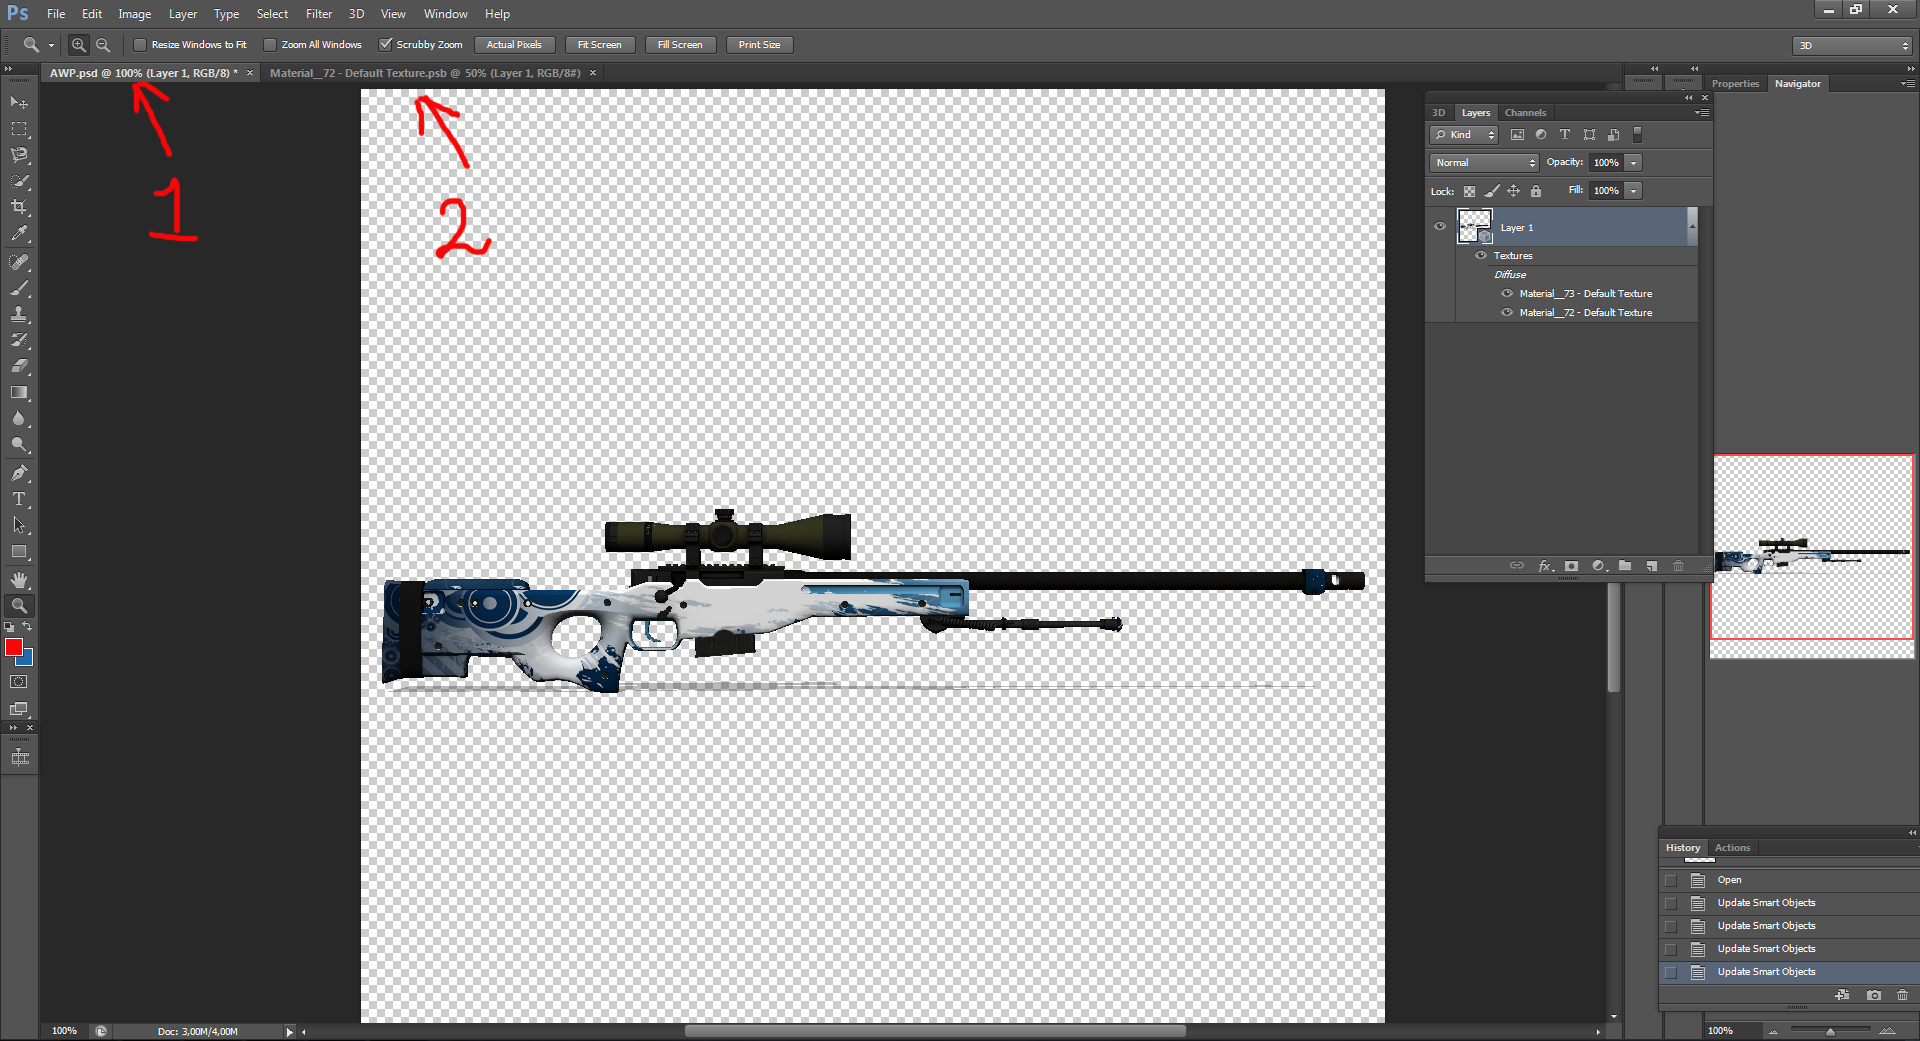The width and height of the screenshot is (1920, 1041).
Task: Select the Hand tool
Action: tap(19, 580)
